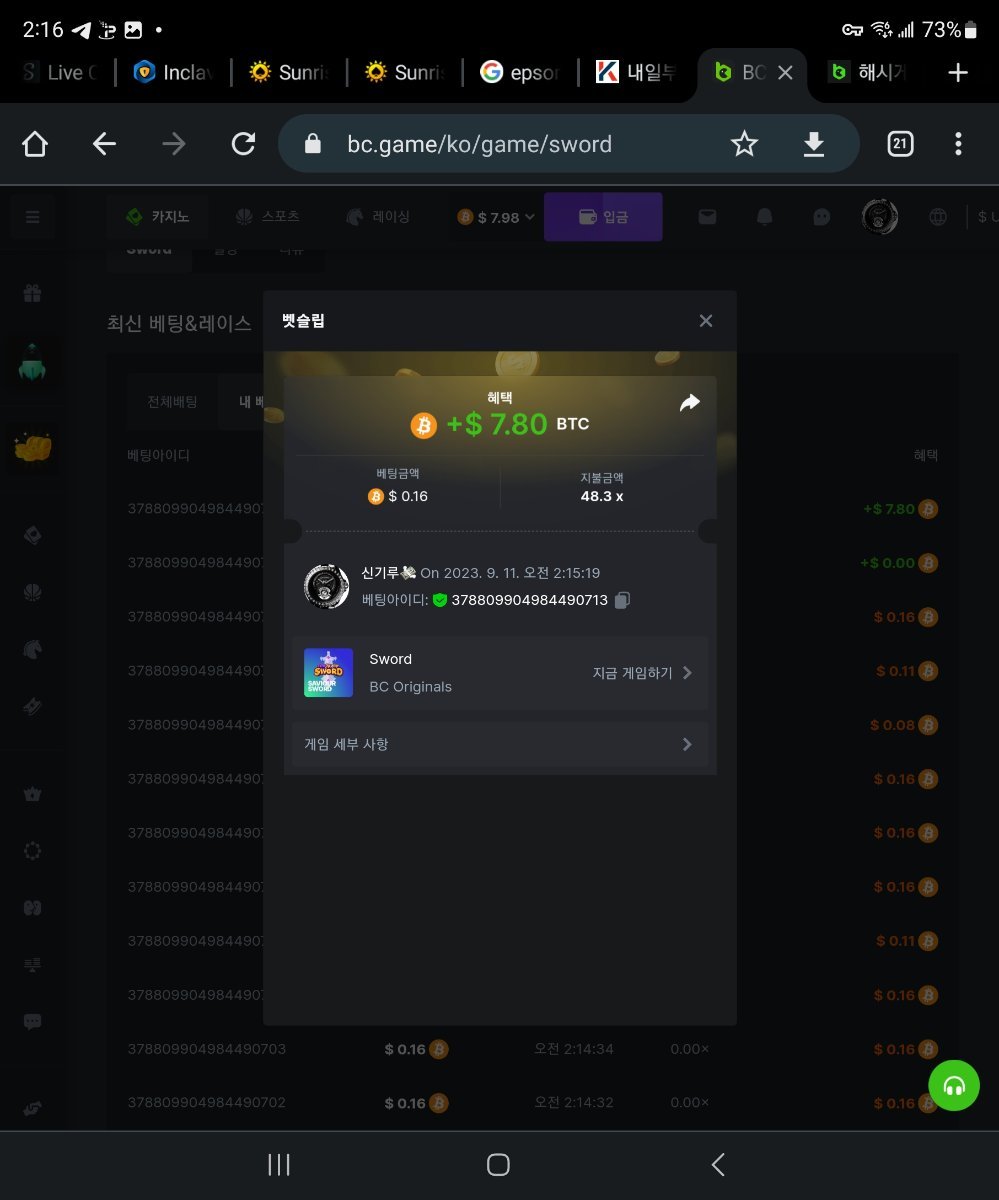Switch to the 카지노 tab
The image size is (999, 1200).
[158, 217]
